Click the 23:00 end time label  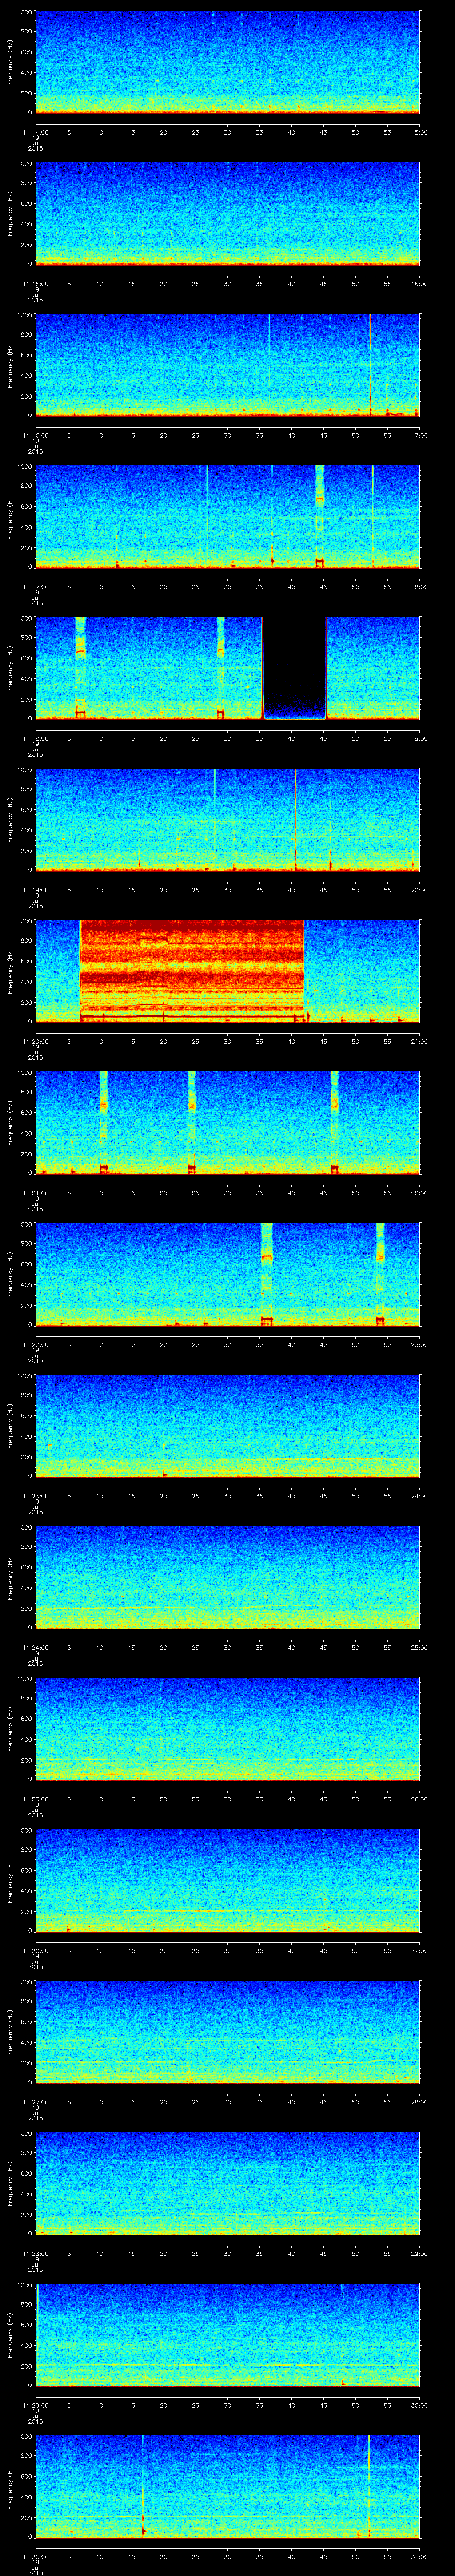pos(419,1345)
